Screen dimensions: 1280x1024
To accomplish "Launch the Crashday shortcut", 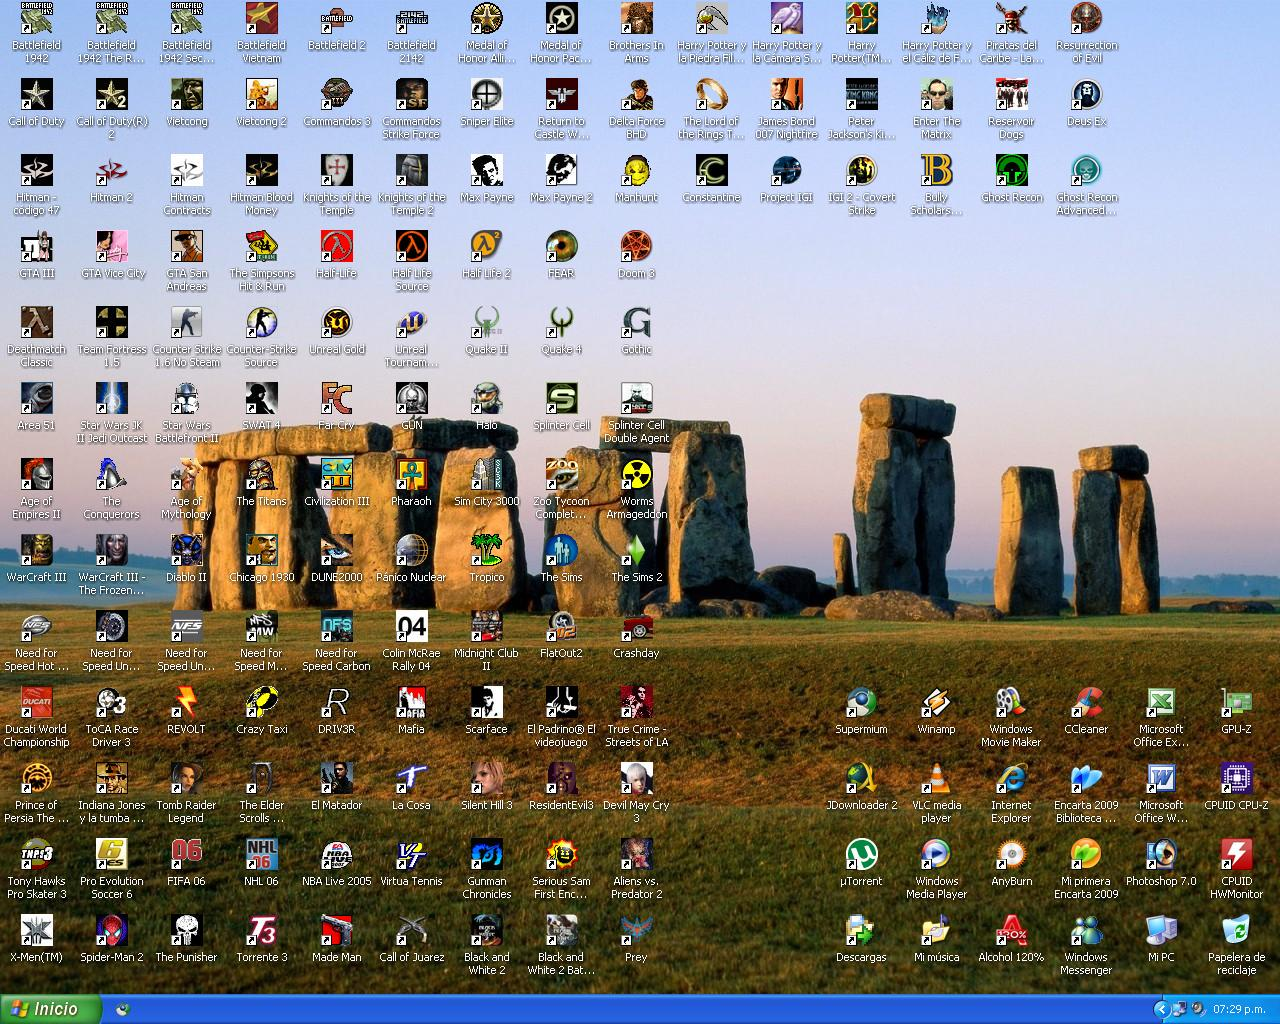I will click(637, 636).
